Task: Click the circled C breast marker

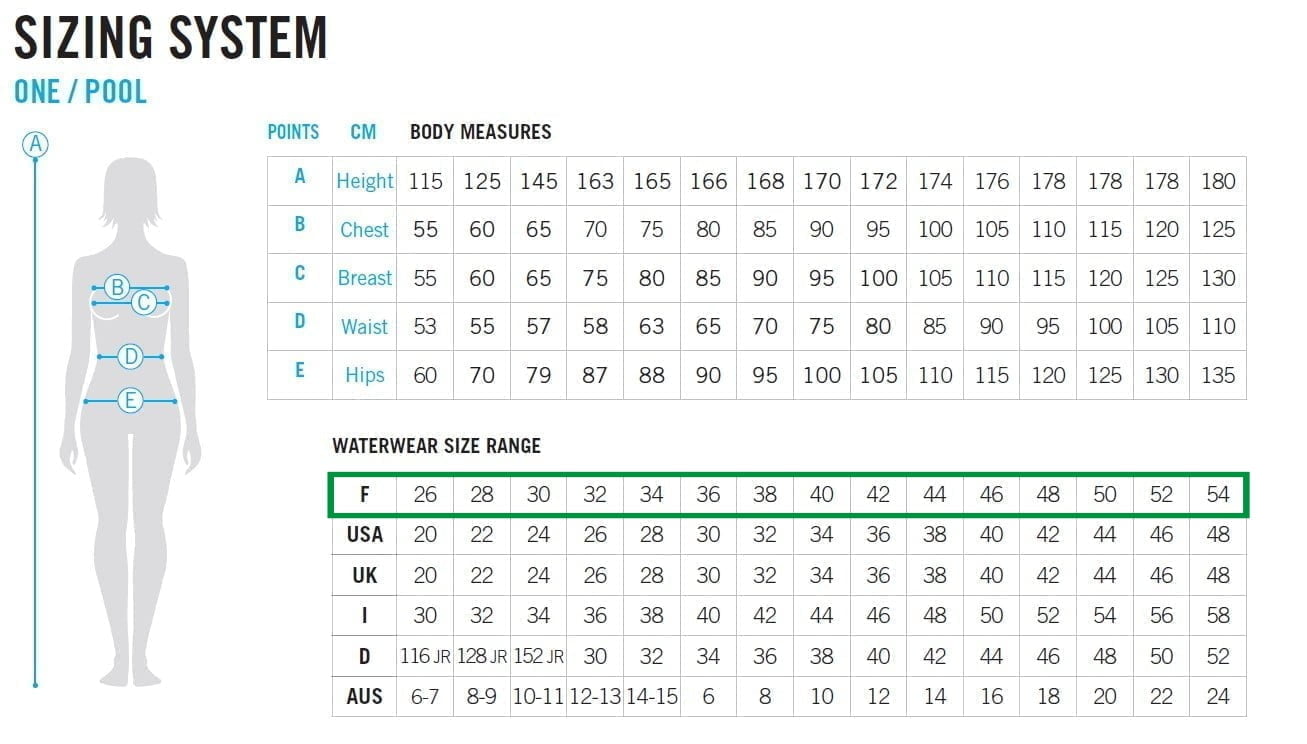Action: (144, 302)
